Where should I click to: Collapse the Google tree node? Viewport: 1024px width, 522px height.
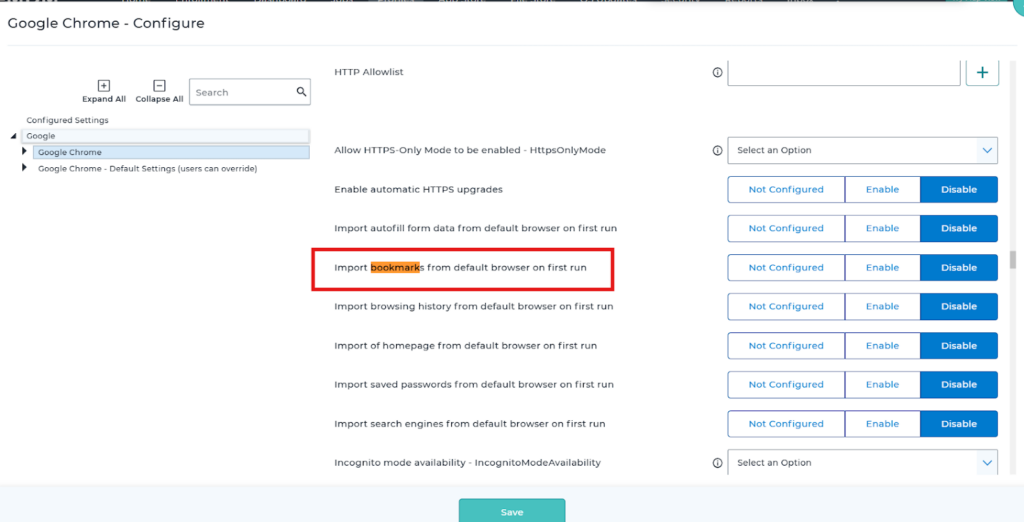point(14,136)
